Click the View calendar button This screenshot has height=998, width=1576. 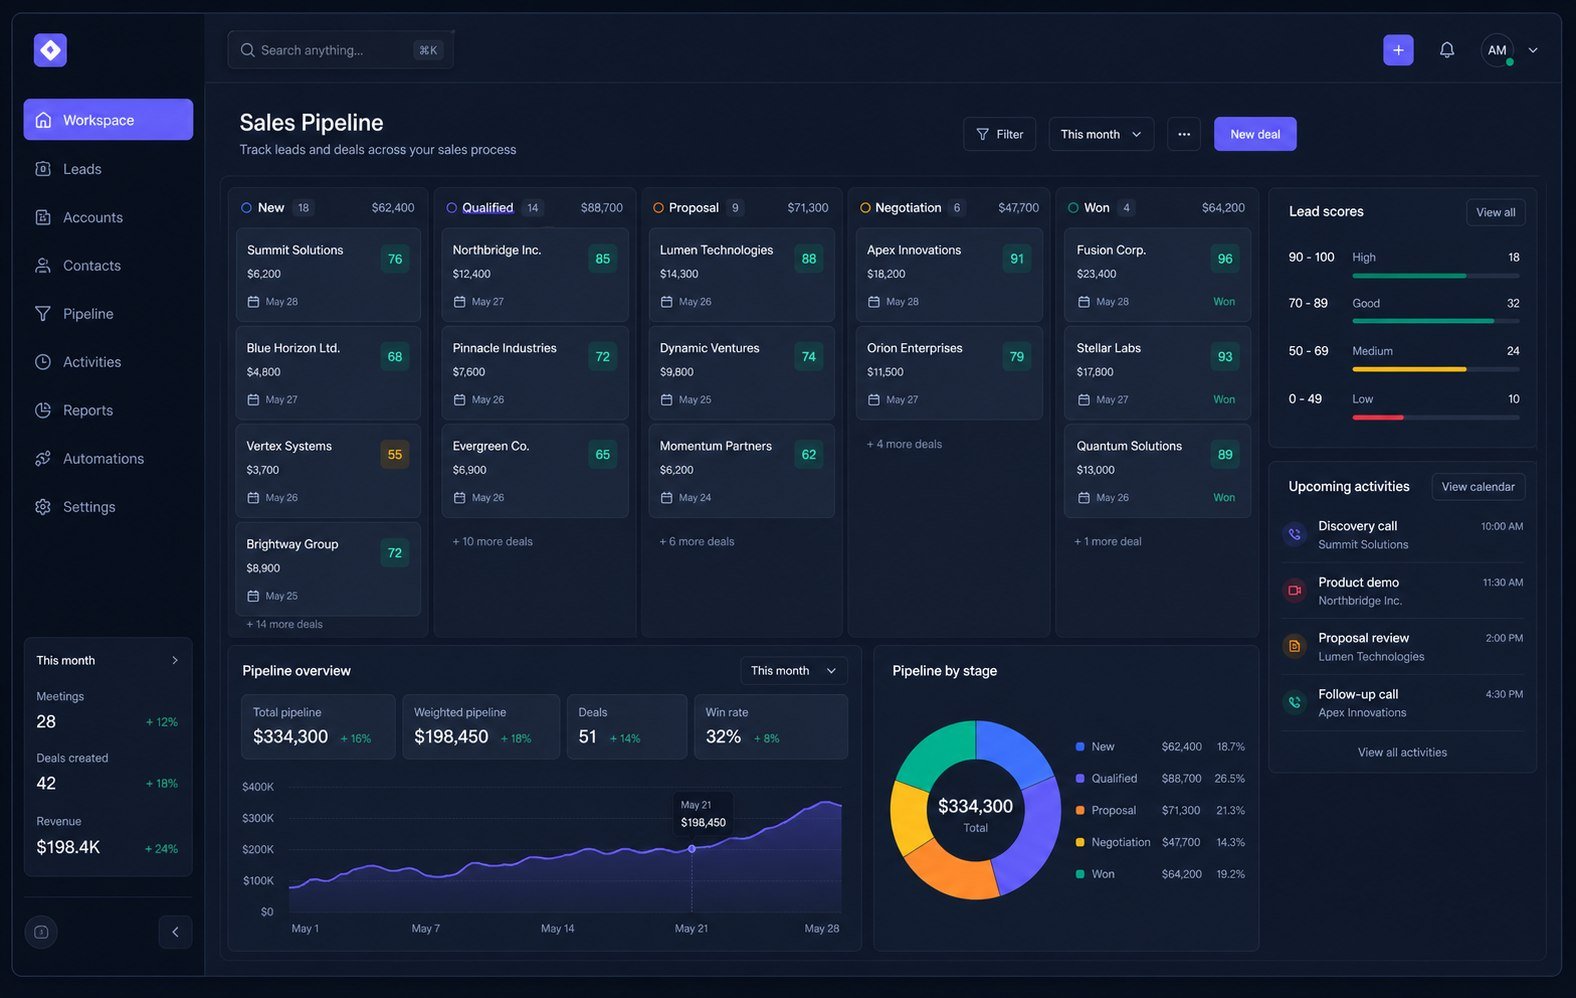(1478, 487)
